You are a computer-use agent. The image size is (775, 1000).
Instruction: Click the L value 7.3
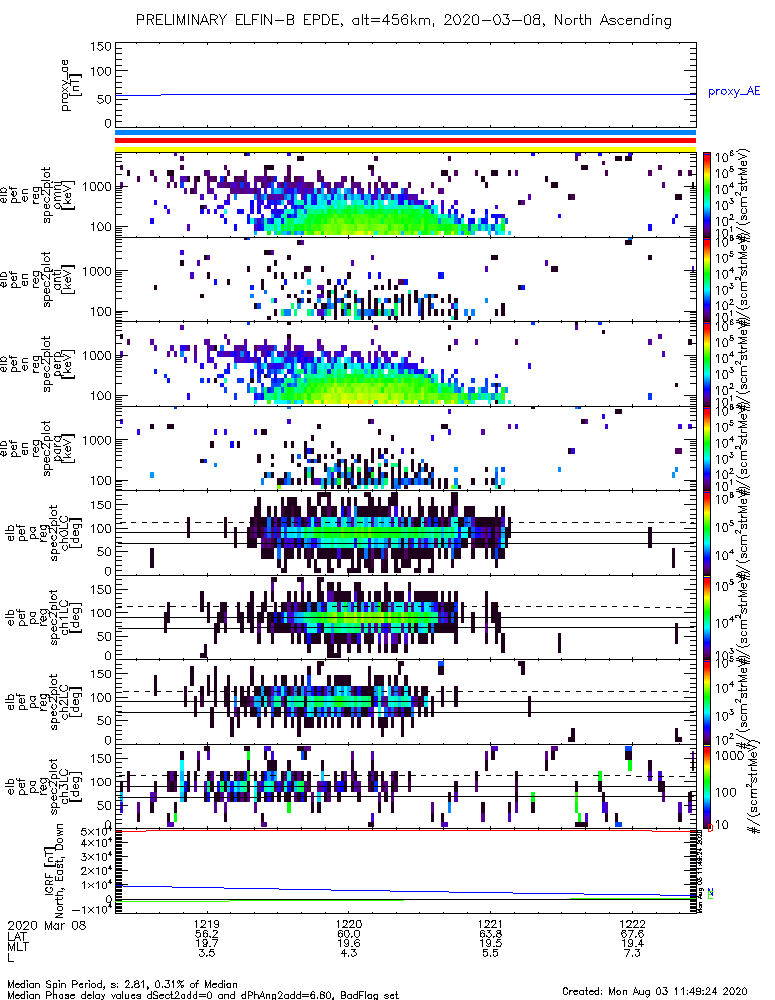click(633, 953)
